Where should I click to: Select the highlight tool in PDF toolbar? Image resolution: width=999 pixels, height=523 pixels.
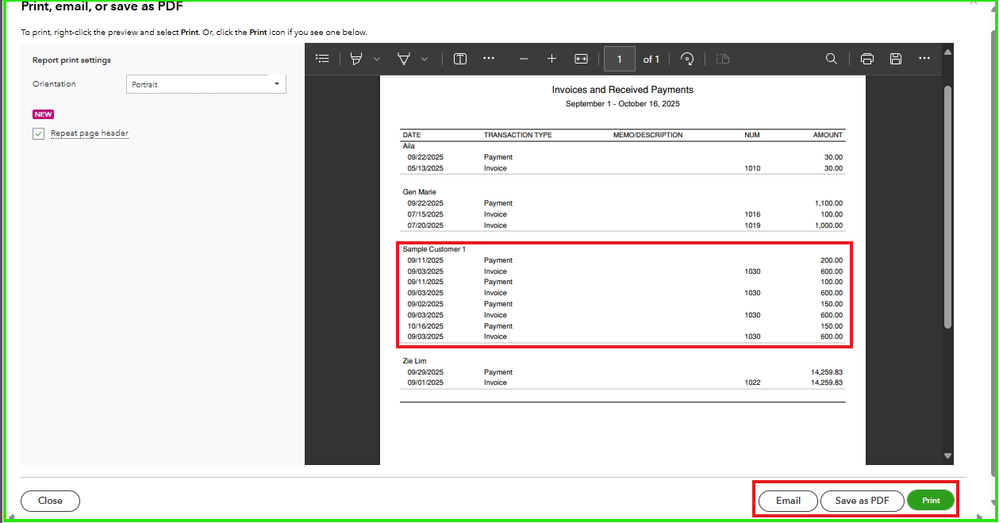(x=356, y=60)
